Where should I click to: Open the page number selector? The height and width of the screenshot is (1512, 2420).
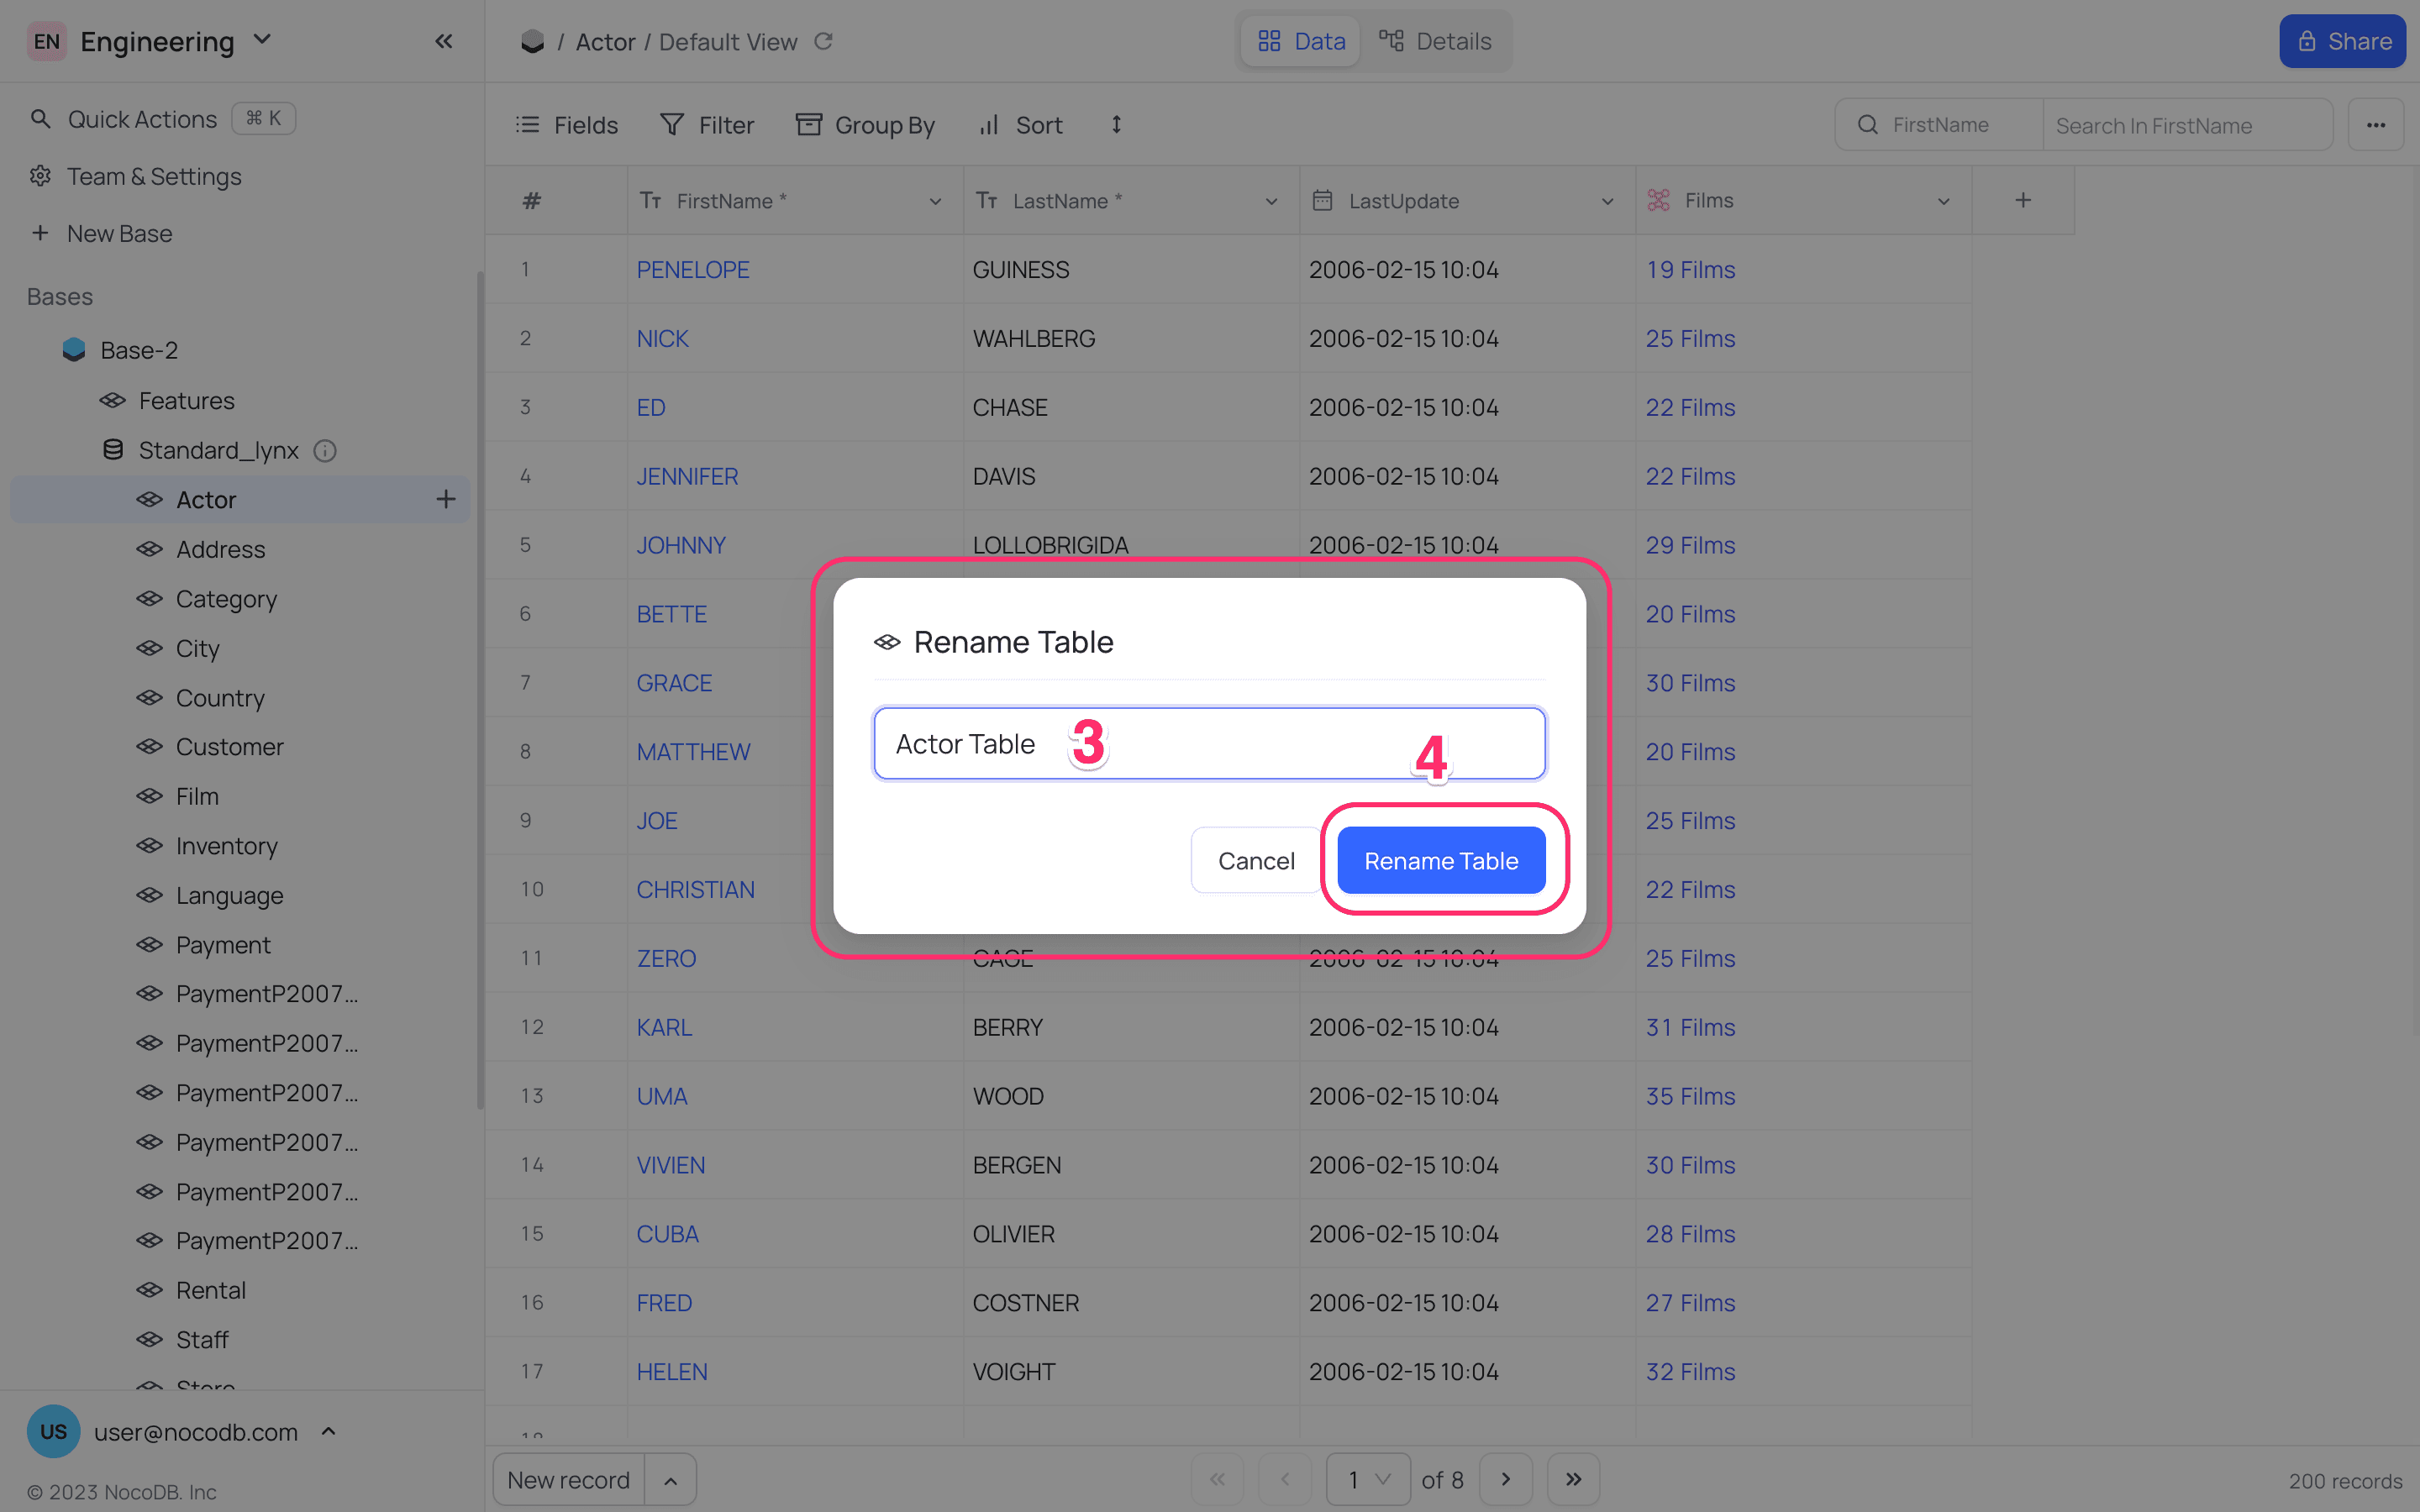coord(1368,1479)
